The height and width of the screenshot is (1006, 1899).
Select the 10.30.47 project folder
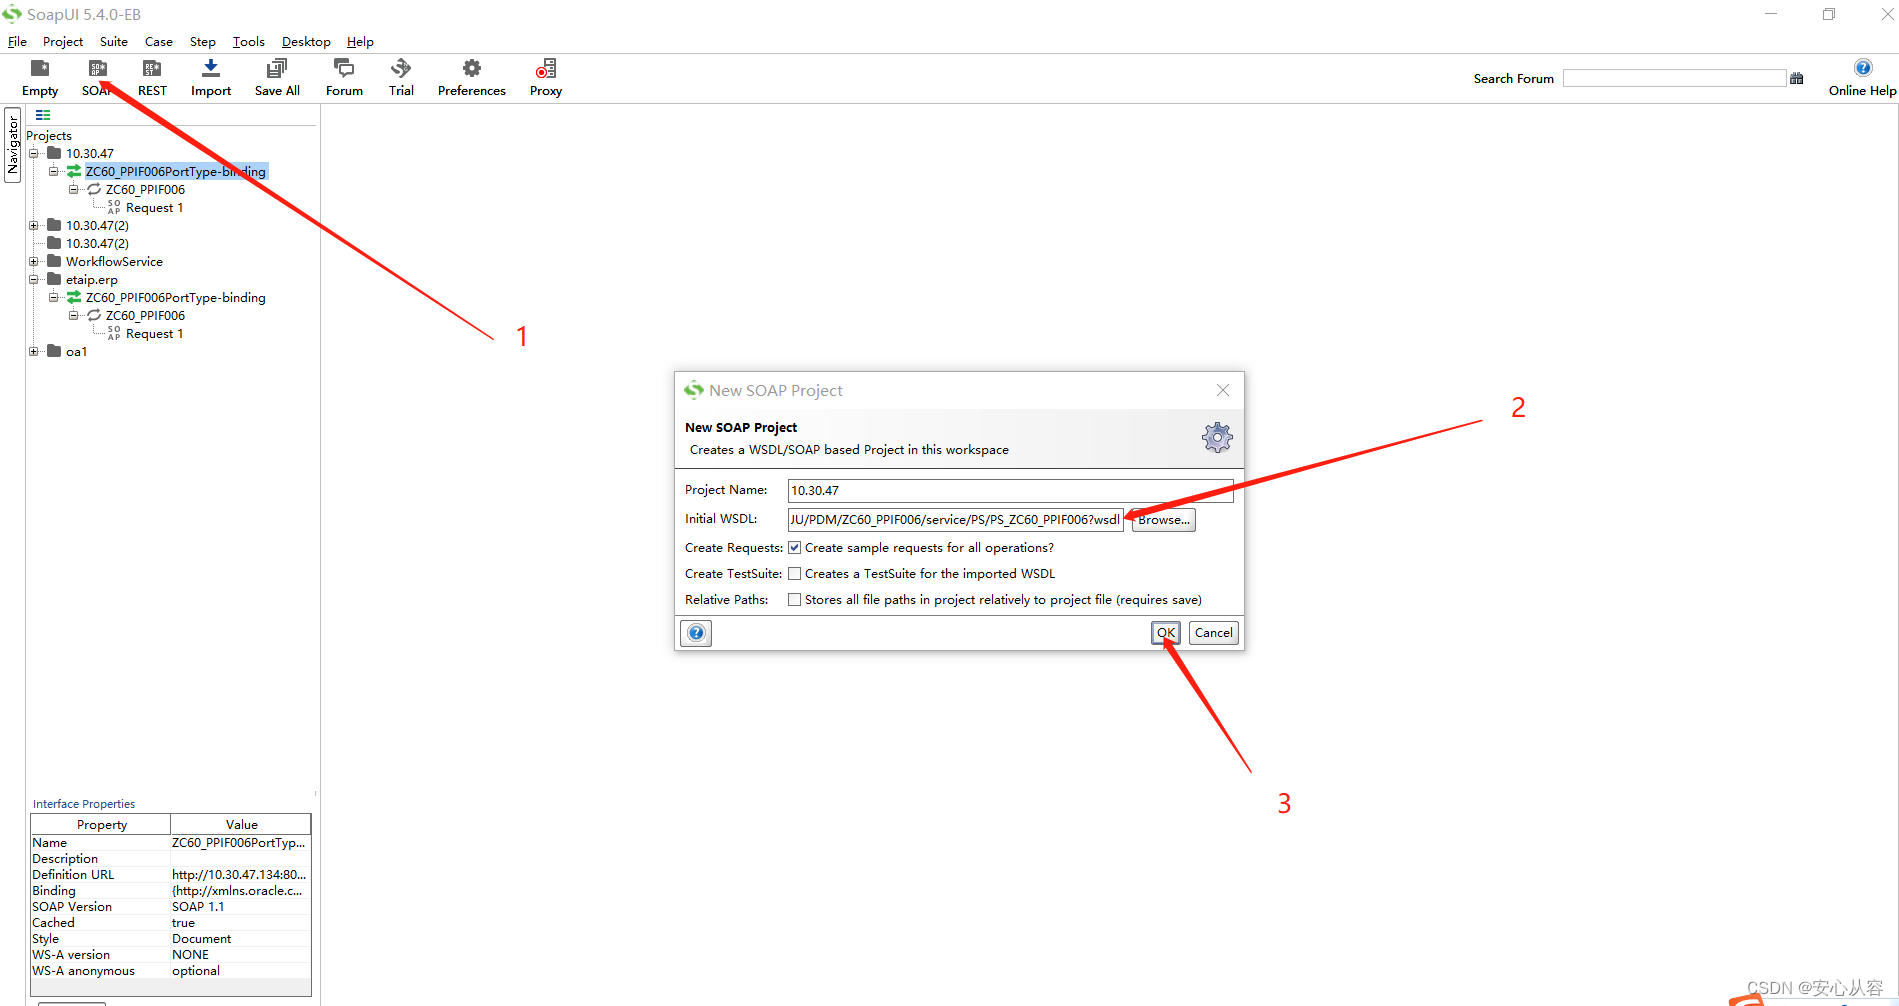(x=90, y=154)
